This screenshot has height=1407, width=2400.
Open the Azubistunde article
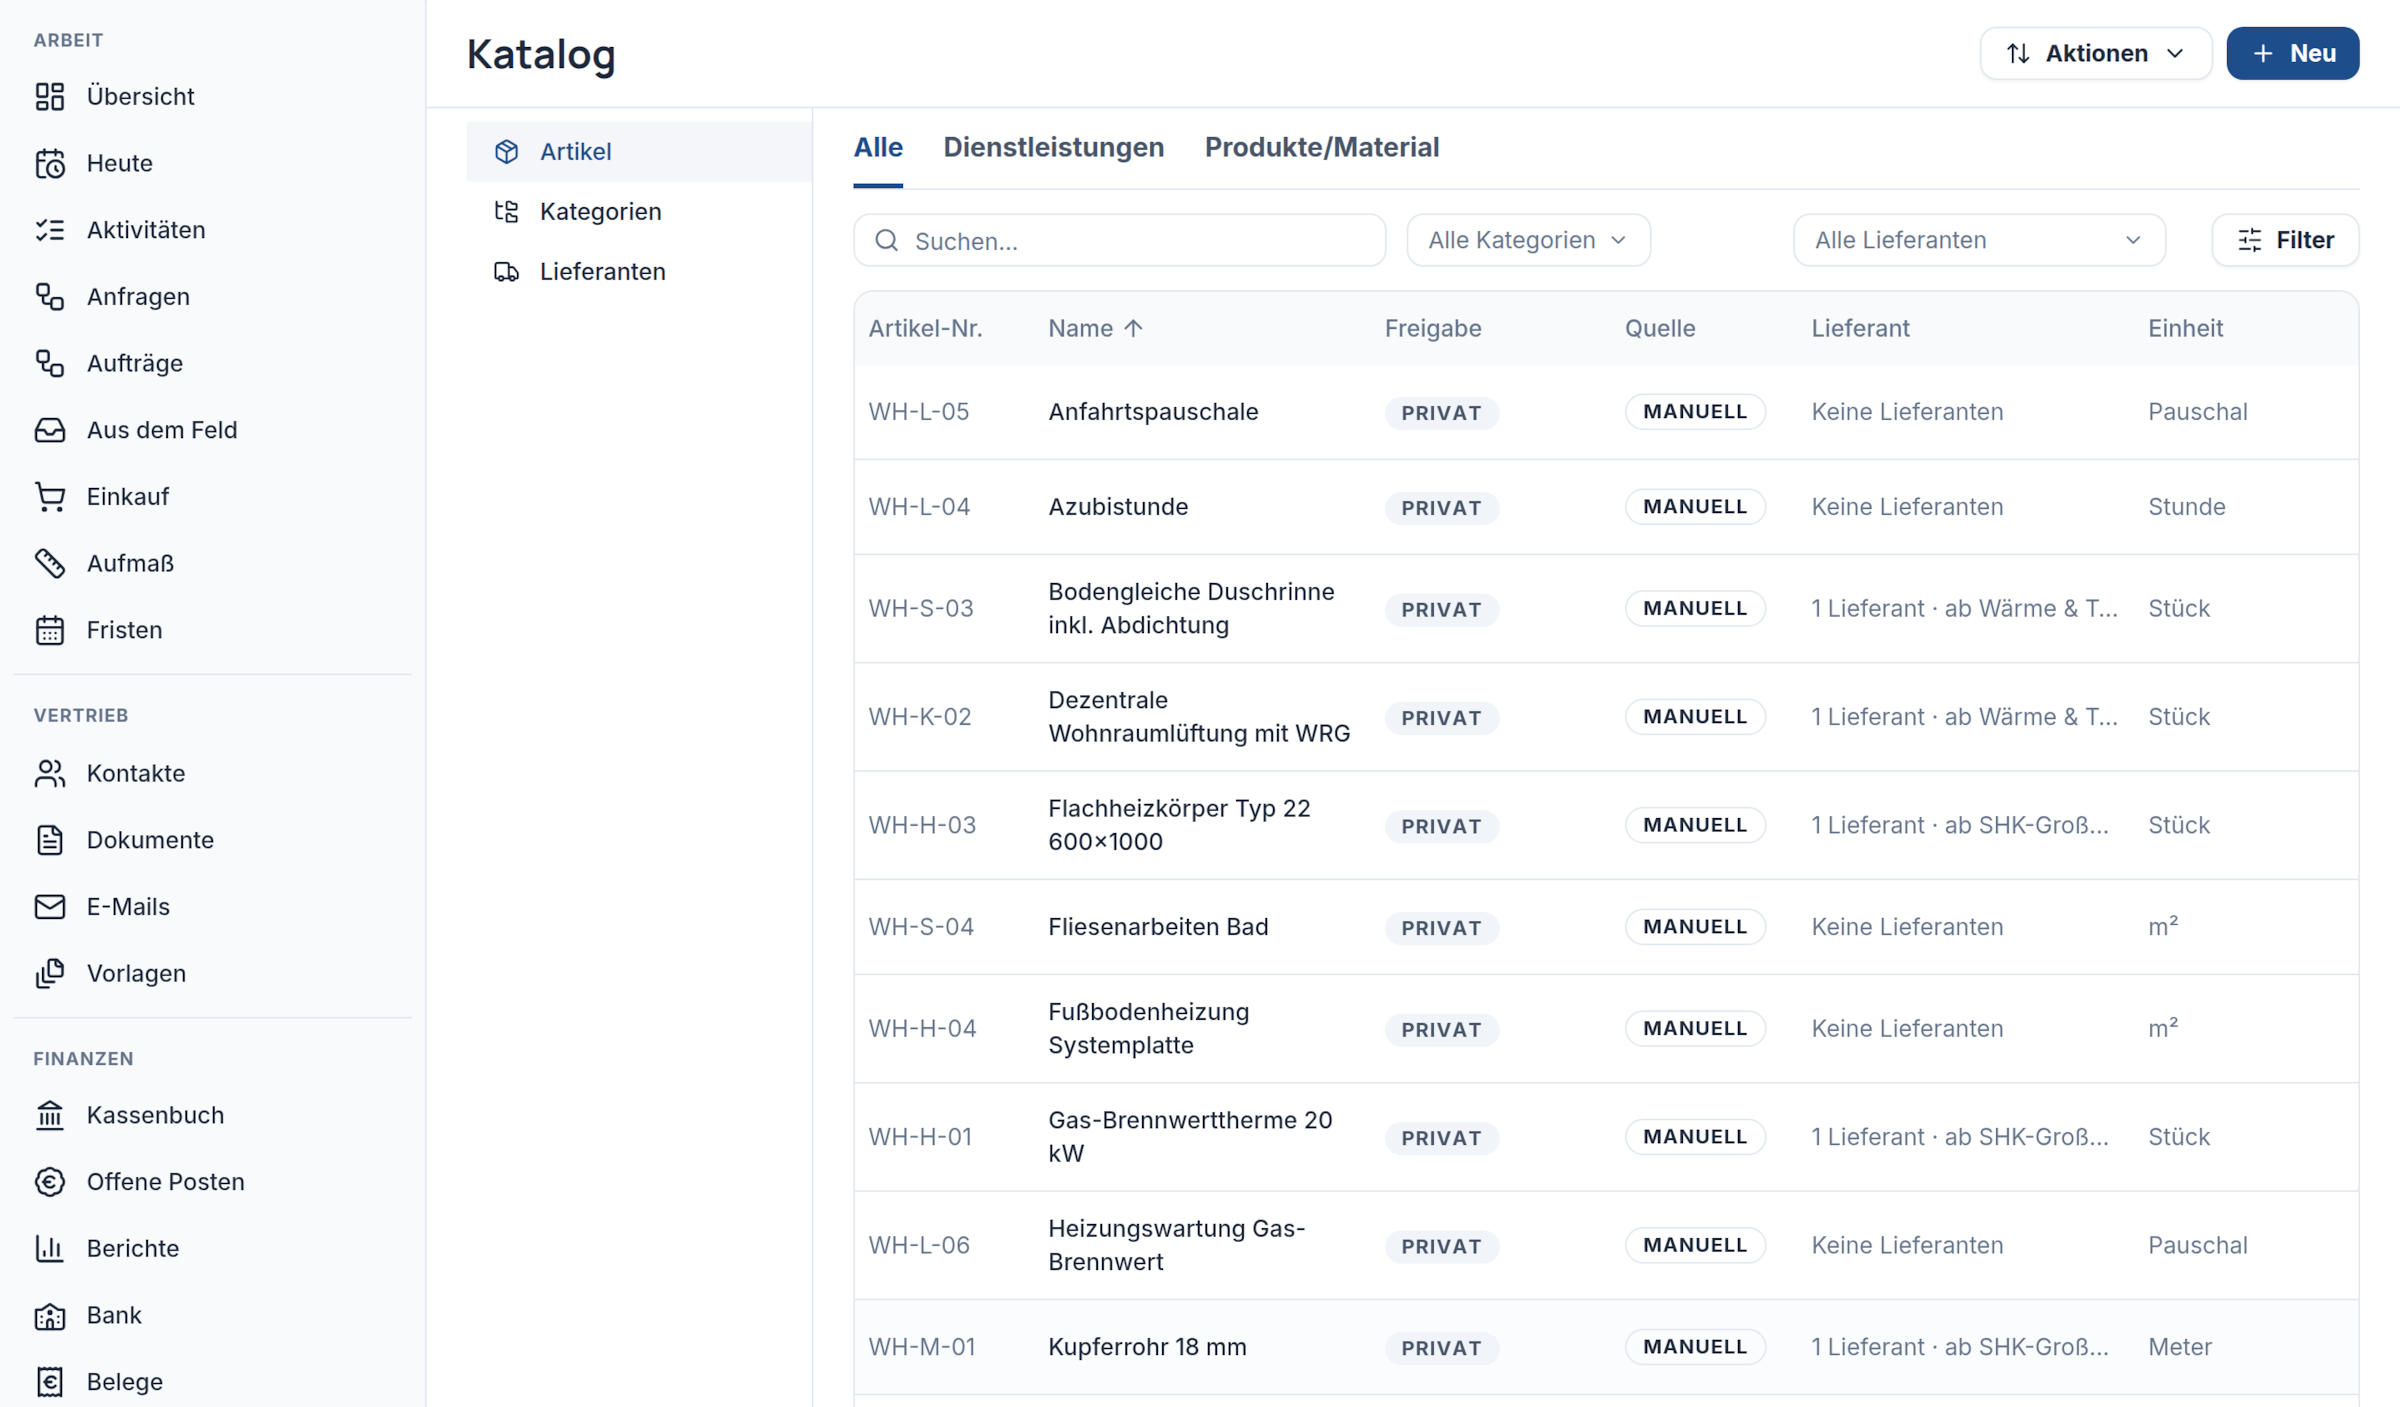[x=1118, y=507]
